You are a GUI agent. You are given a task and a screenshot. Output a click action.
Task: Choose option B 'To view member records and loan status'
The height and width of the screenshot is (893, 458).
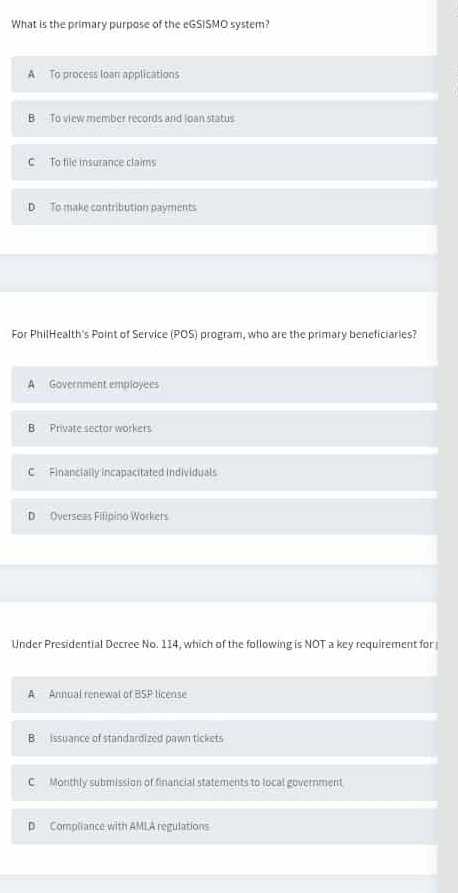(x=224, y=118)
